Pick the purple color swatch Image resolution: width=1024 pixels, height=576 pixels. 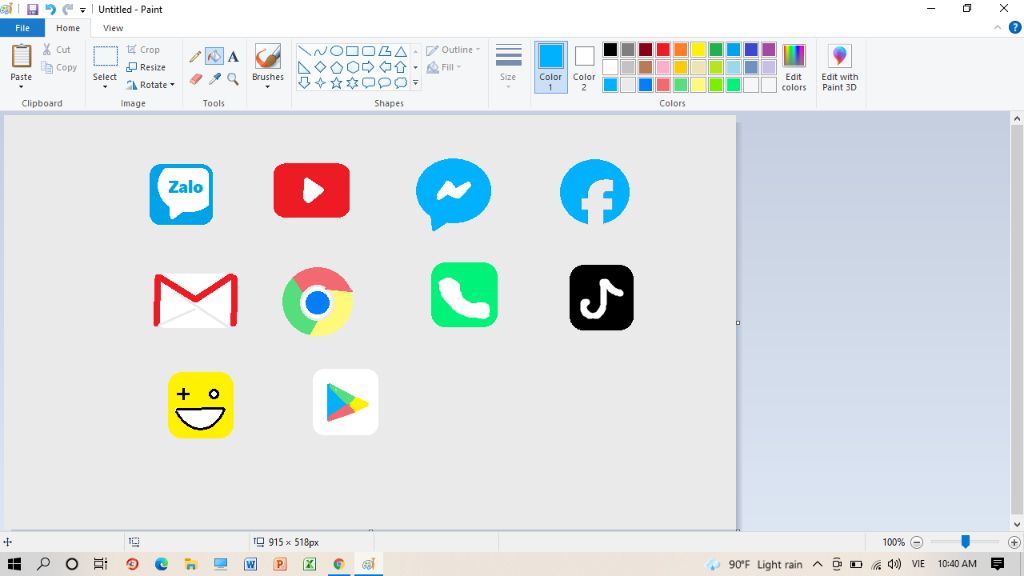click(769, 50)
